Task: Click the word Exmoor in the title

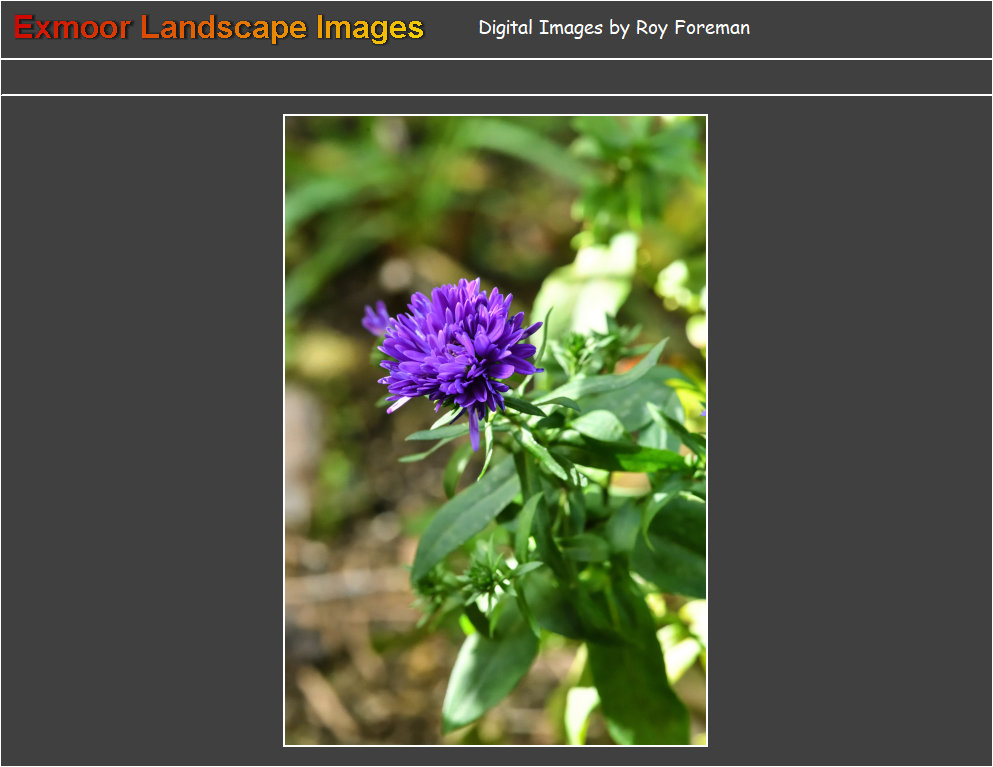Action: (70, 28)
